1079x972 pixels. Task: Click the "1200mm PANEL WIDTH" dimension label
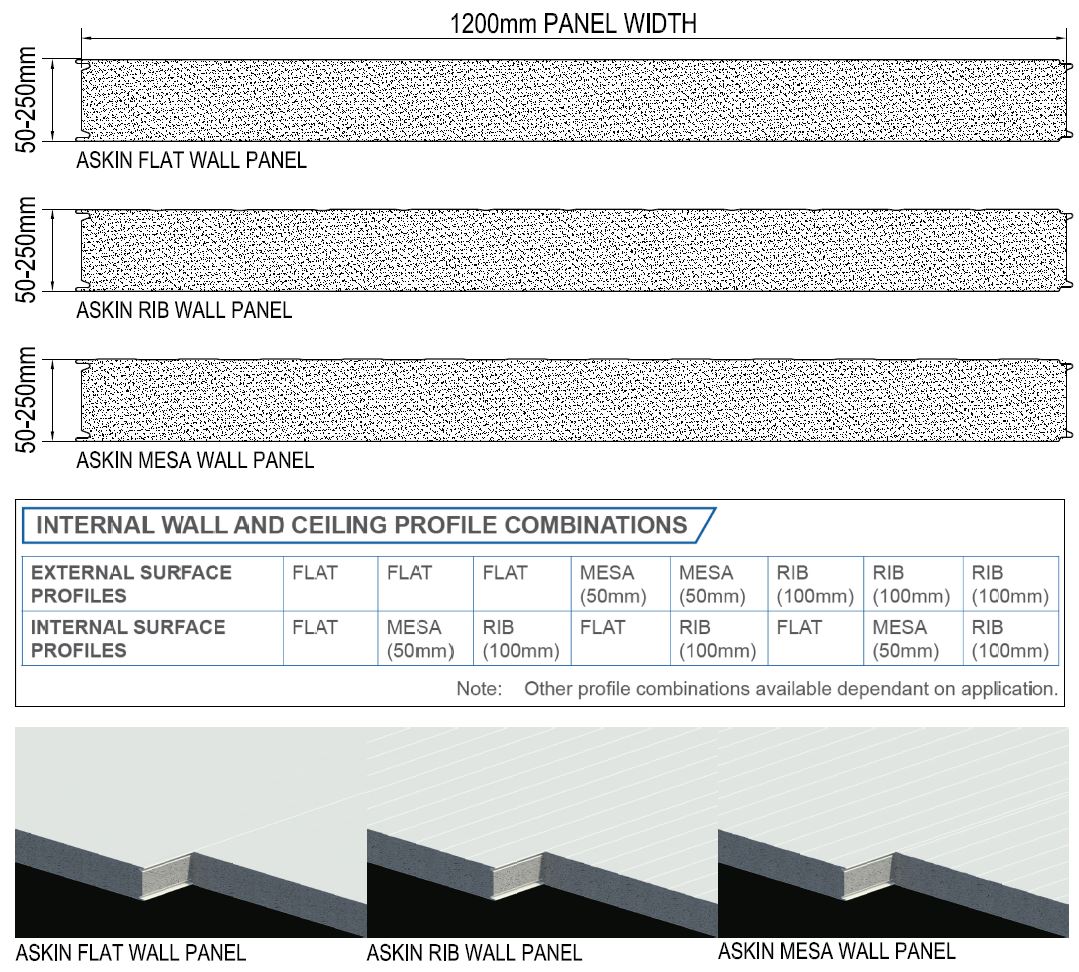pyautogui.click(x=573, y=23)
